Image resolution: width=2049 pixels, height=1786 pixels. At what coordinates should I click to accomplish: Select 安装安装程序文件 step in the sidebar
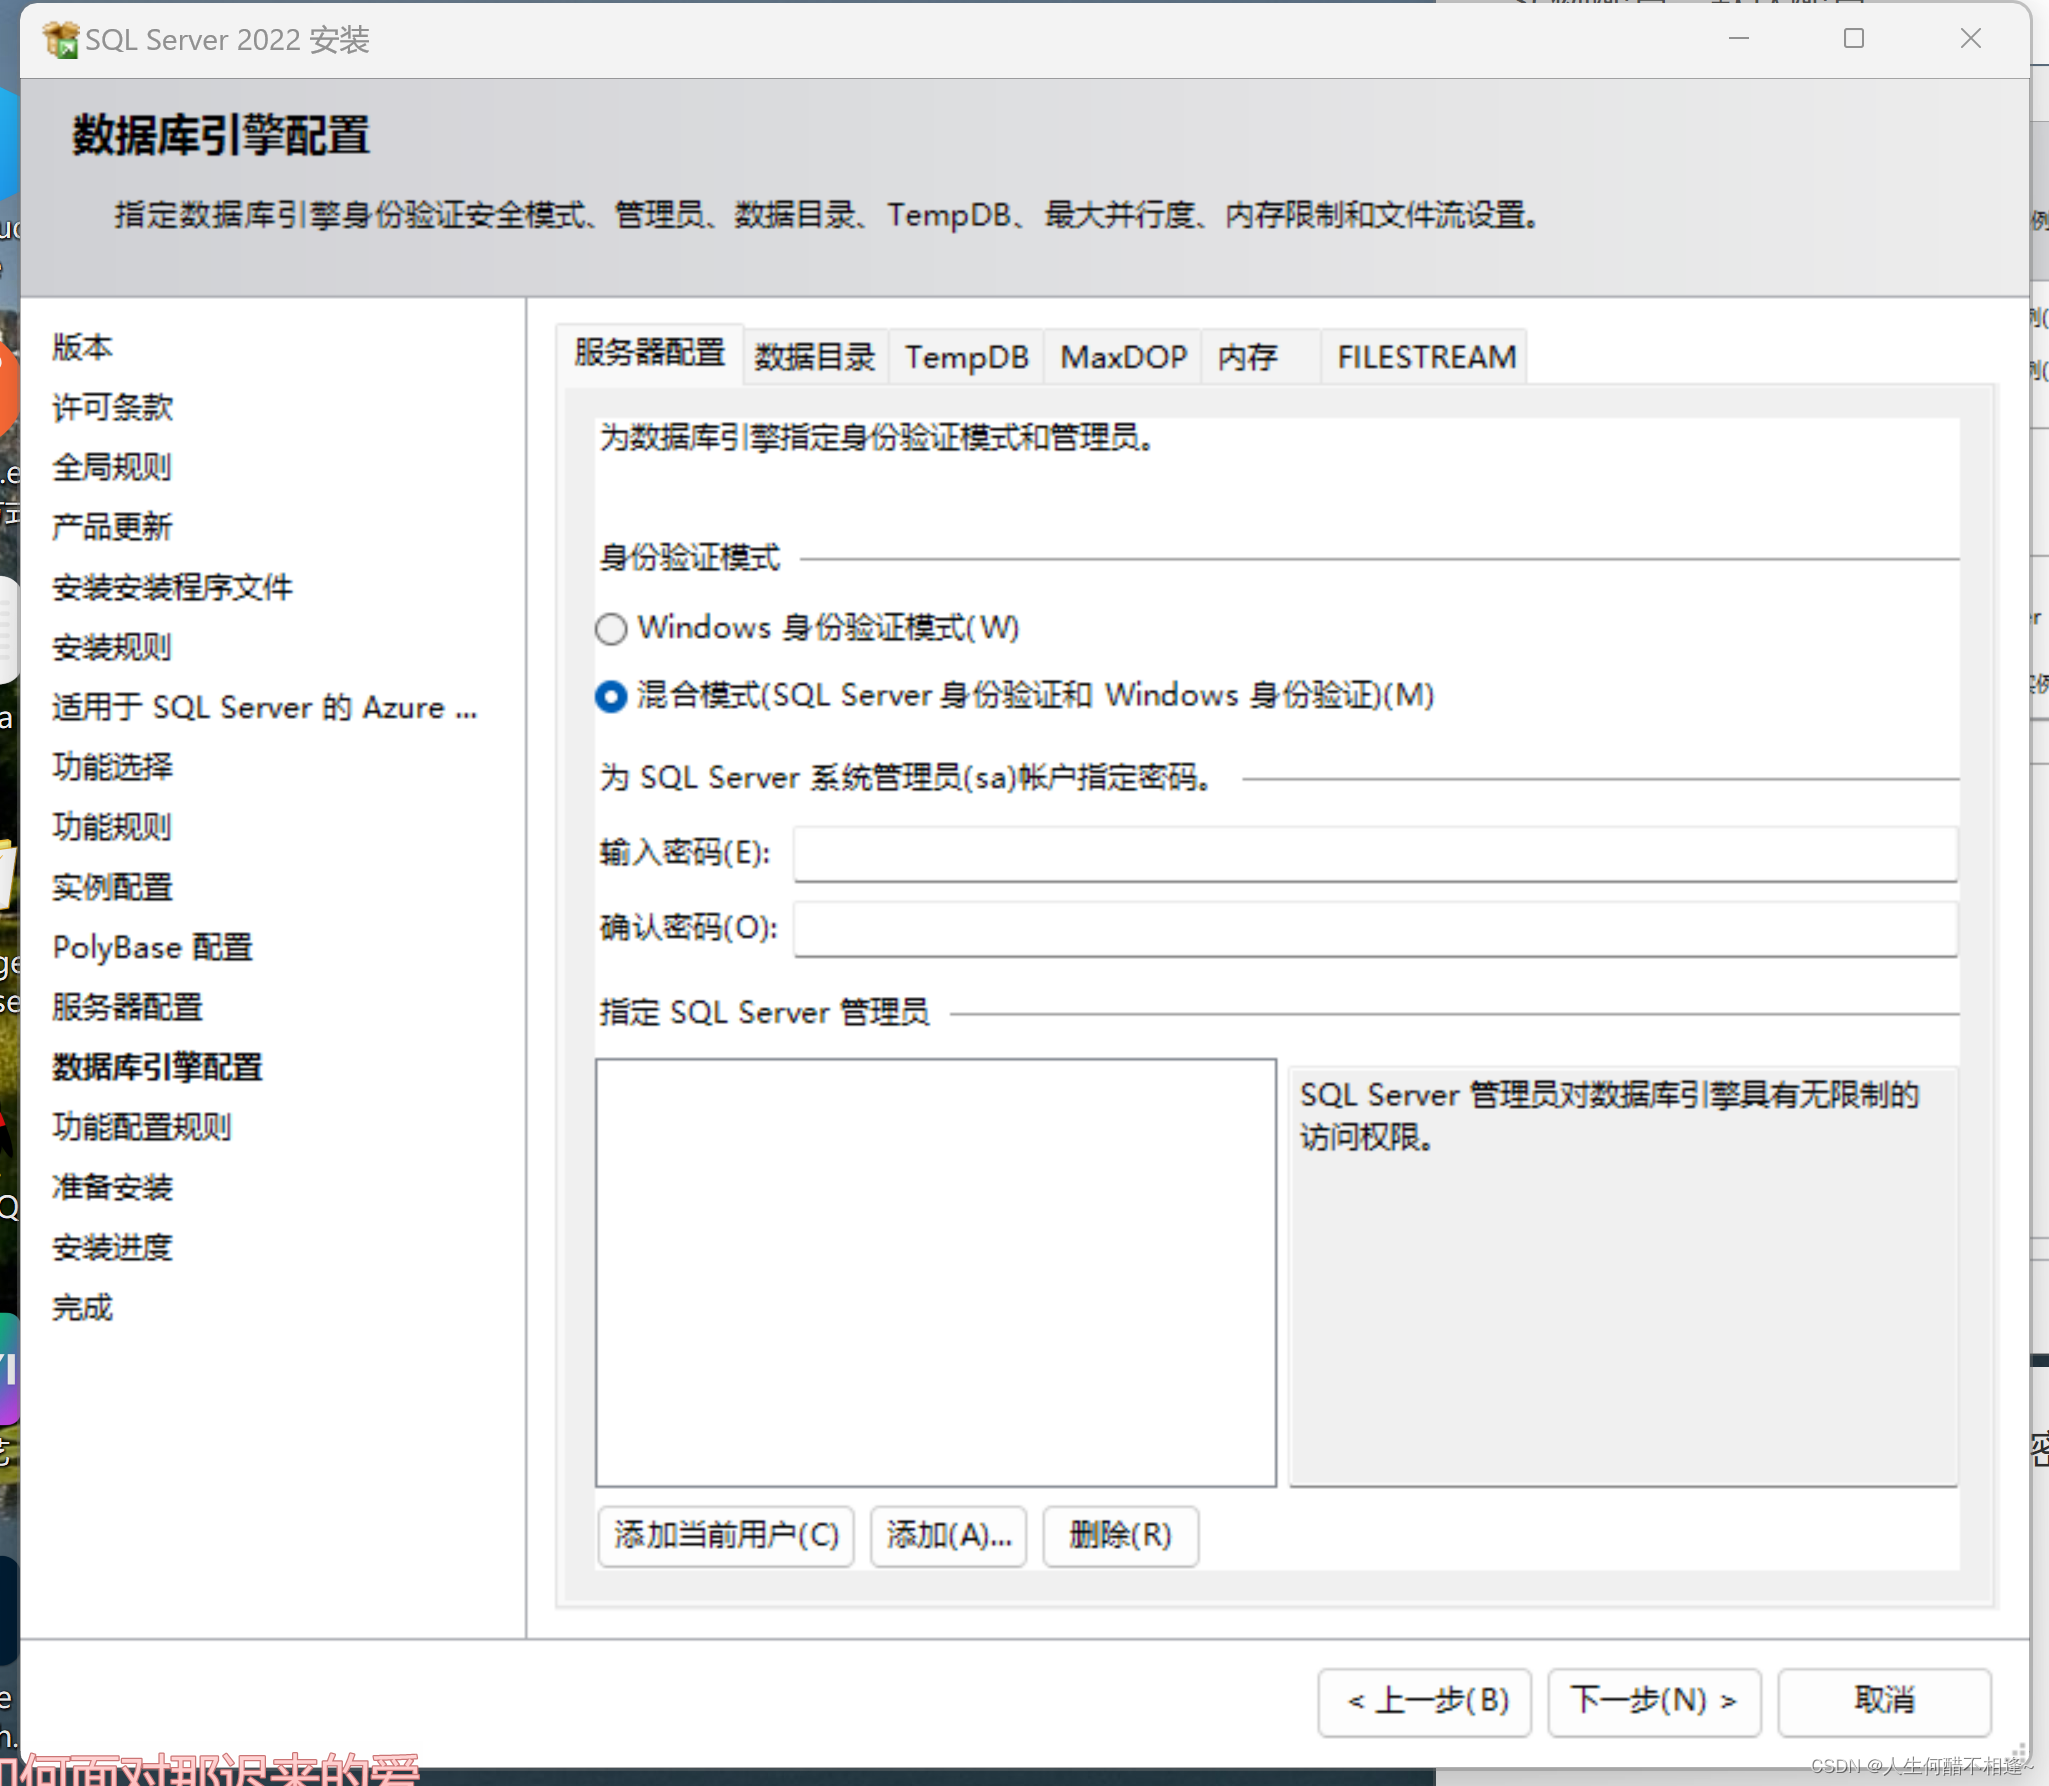173,587
